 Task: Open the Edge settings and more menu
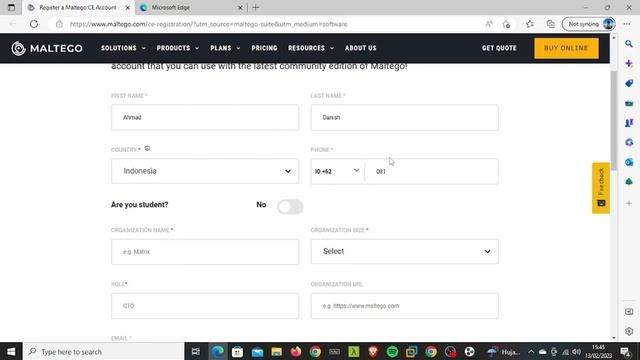click(627, 24)
